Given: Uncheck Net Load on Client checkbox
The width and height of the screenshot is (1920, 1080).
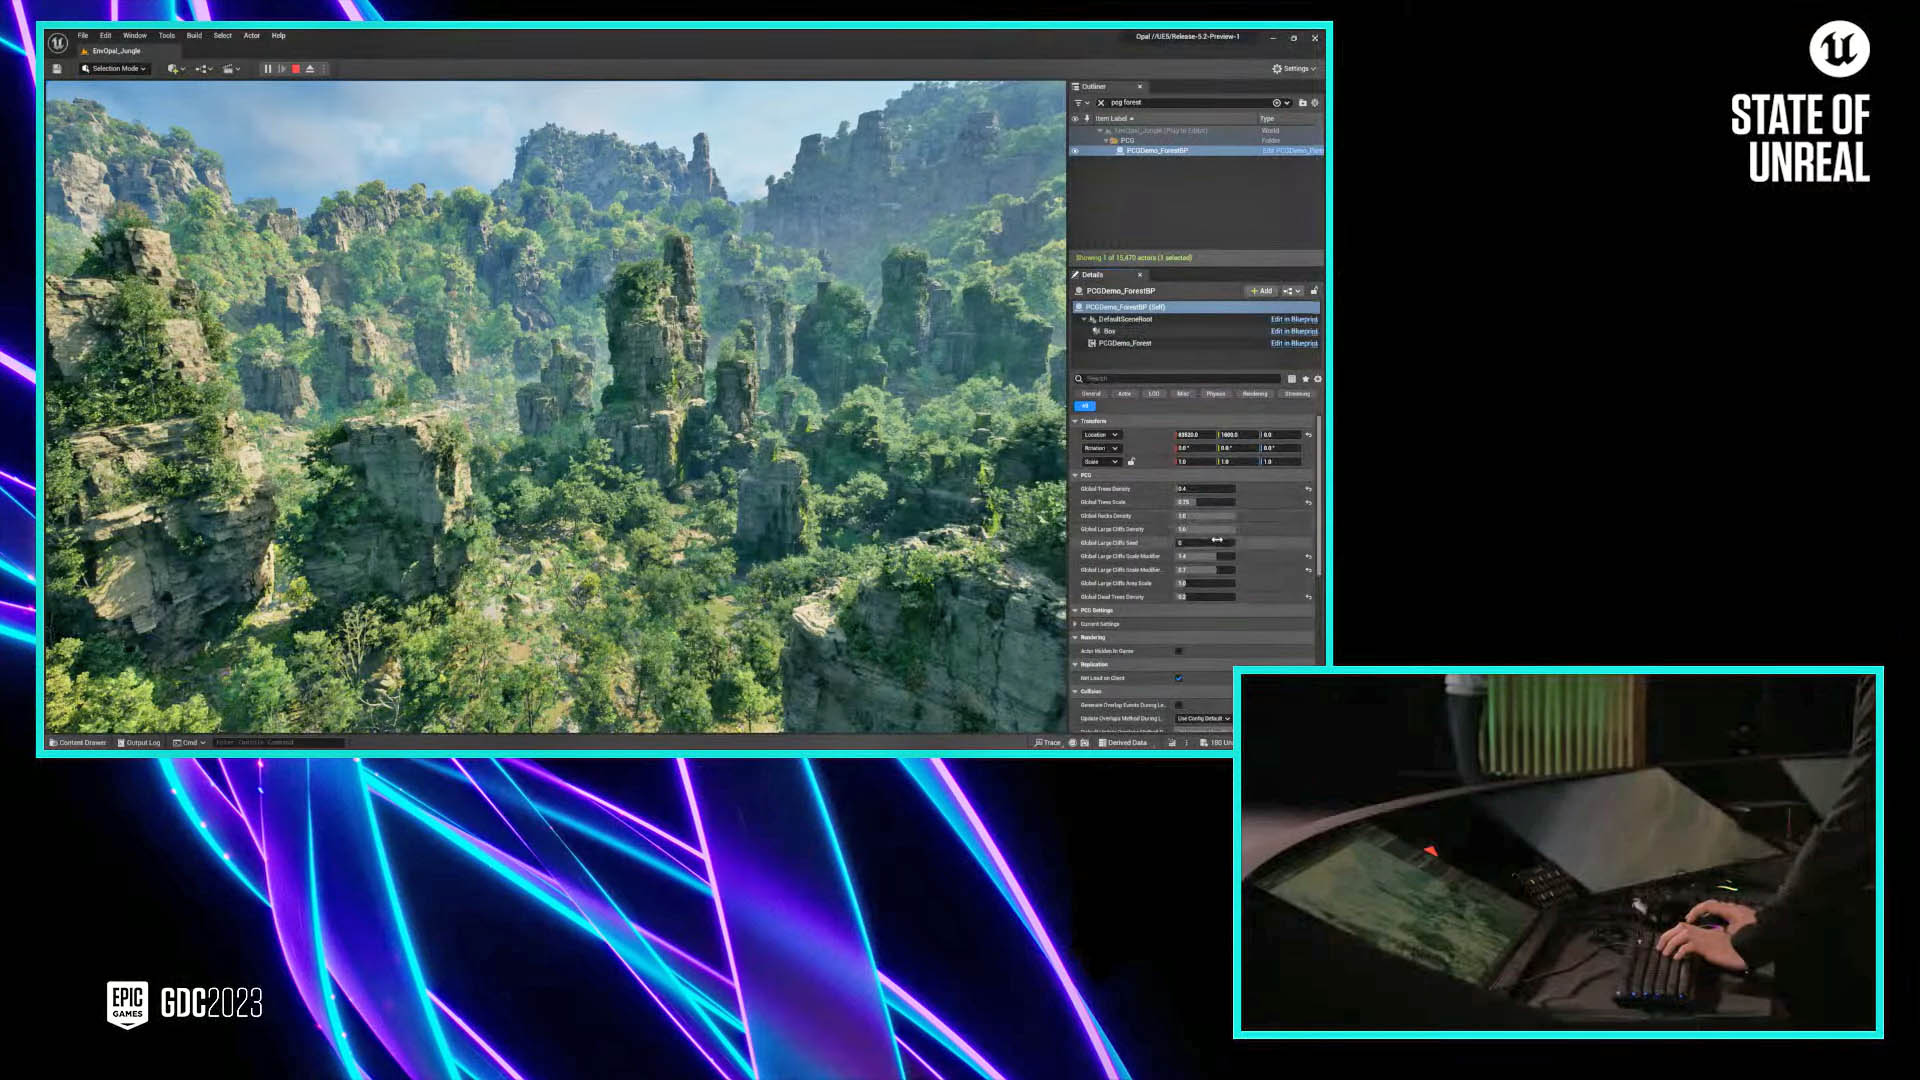Looking at the screenshot, I should coord(1179,678).
